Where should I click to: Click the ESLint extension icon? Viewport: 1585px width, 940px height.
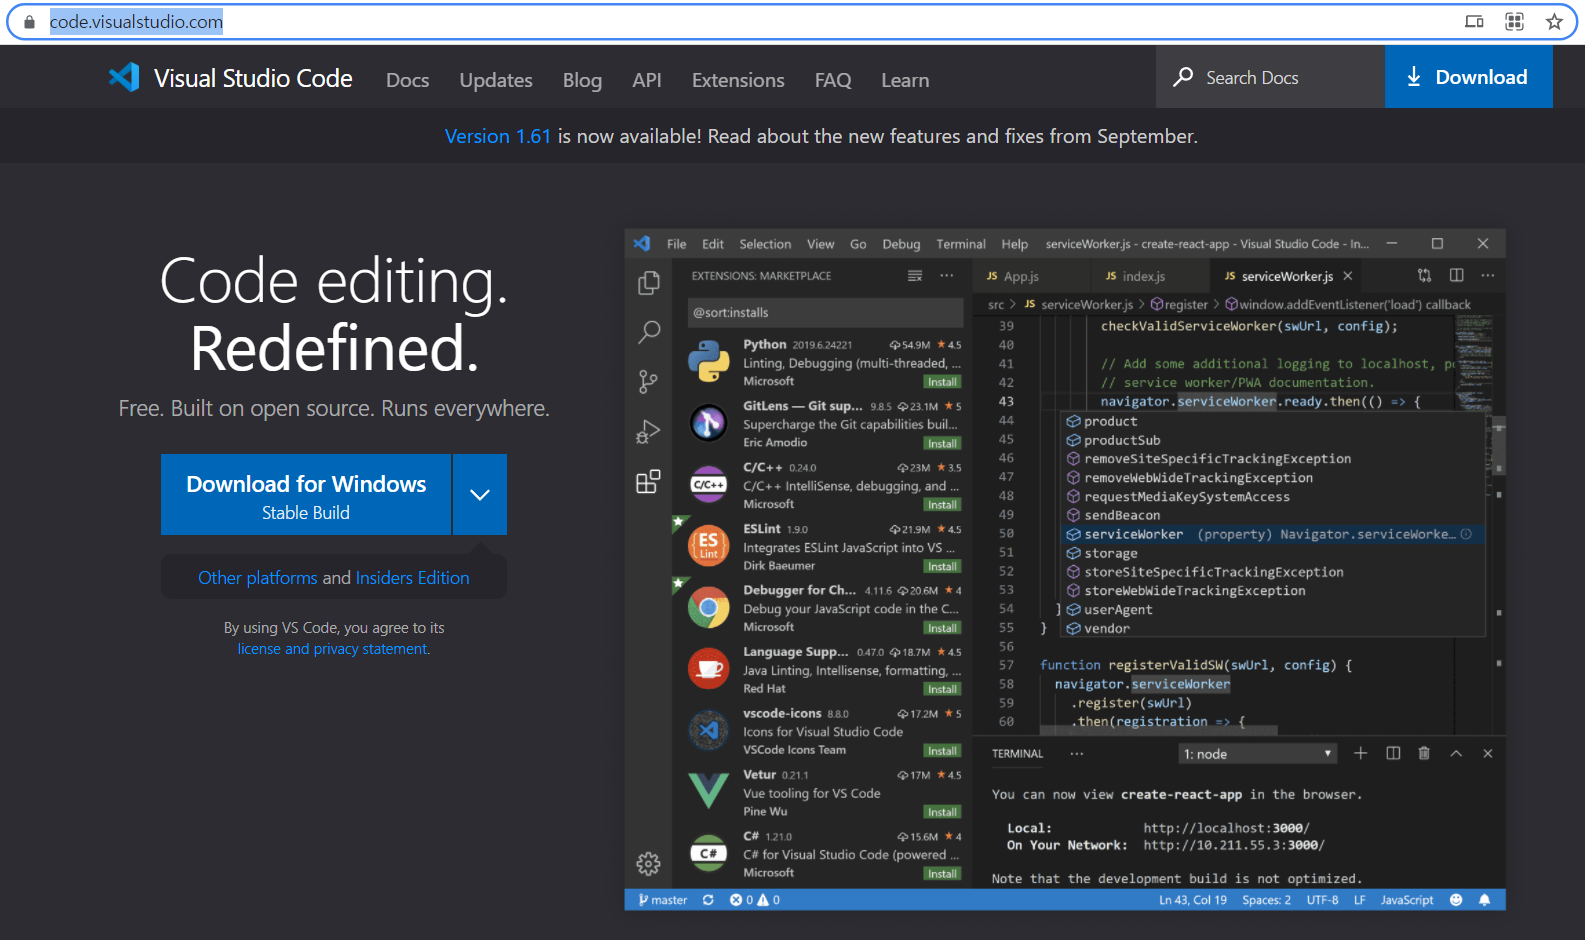pyautogui.click(x=708, y=545)
